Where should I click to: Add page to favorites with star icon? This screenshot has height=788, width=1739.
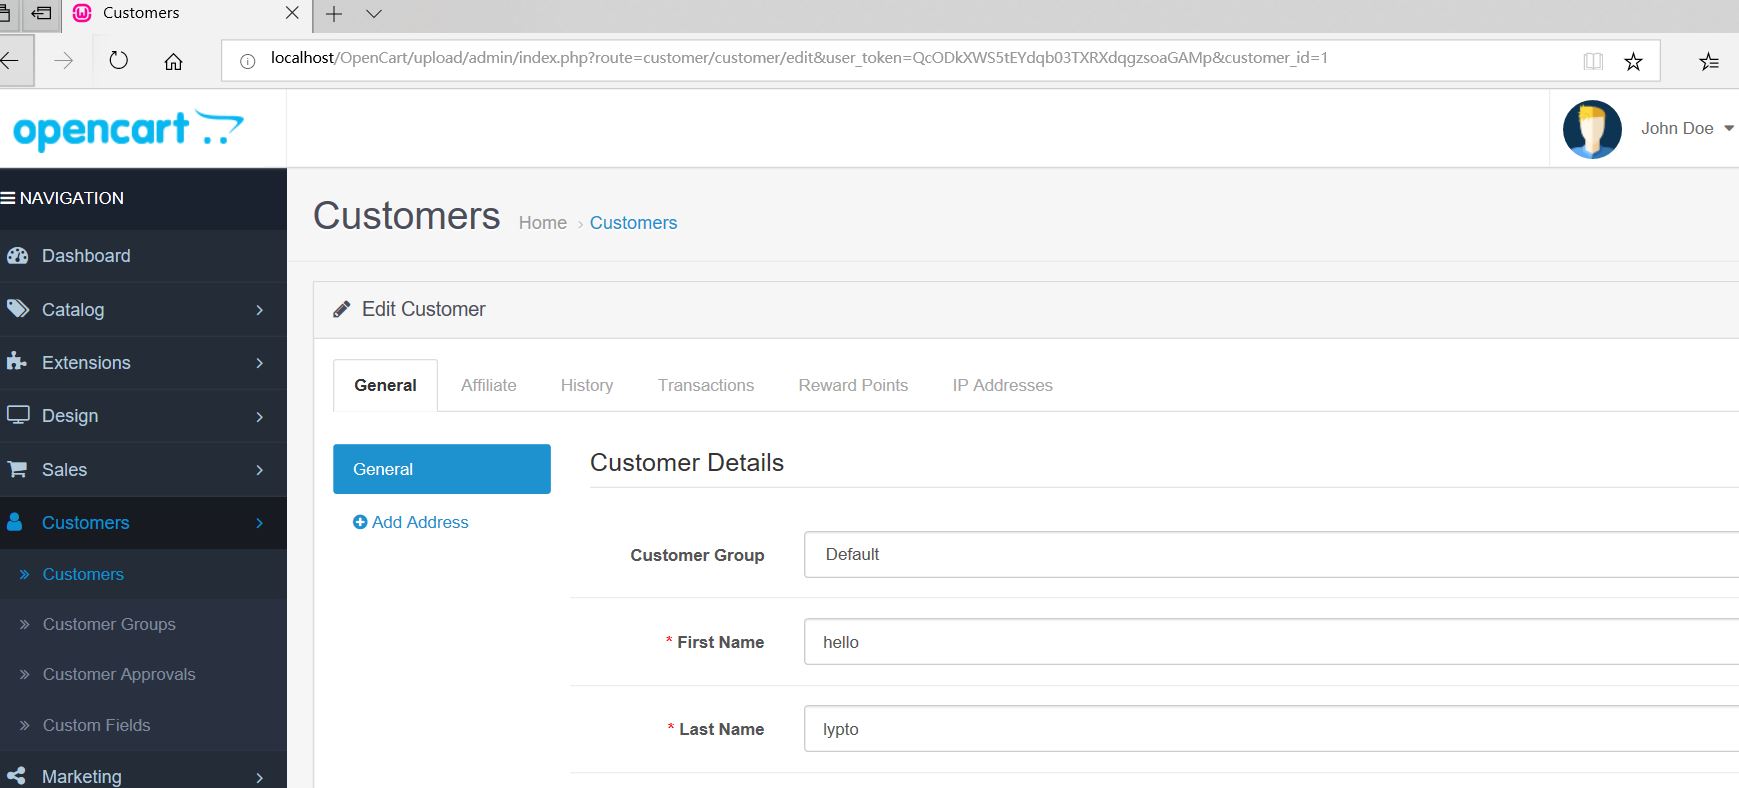point(1633,62)
